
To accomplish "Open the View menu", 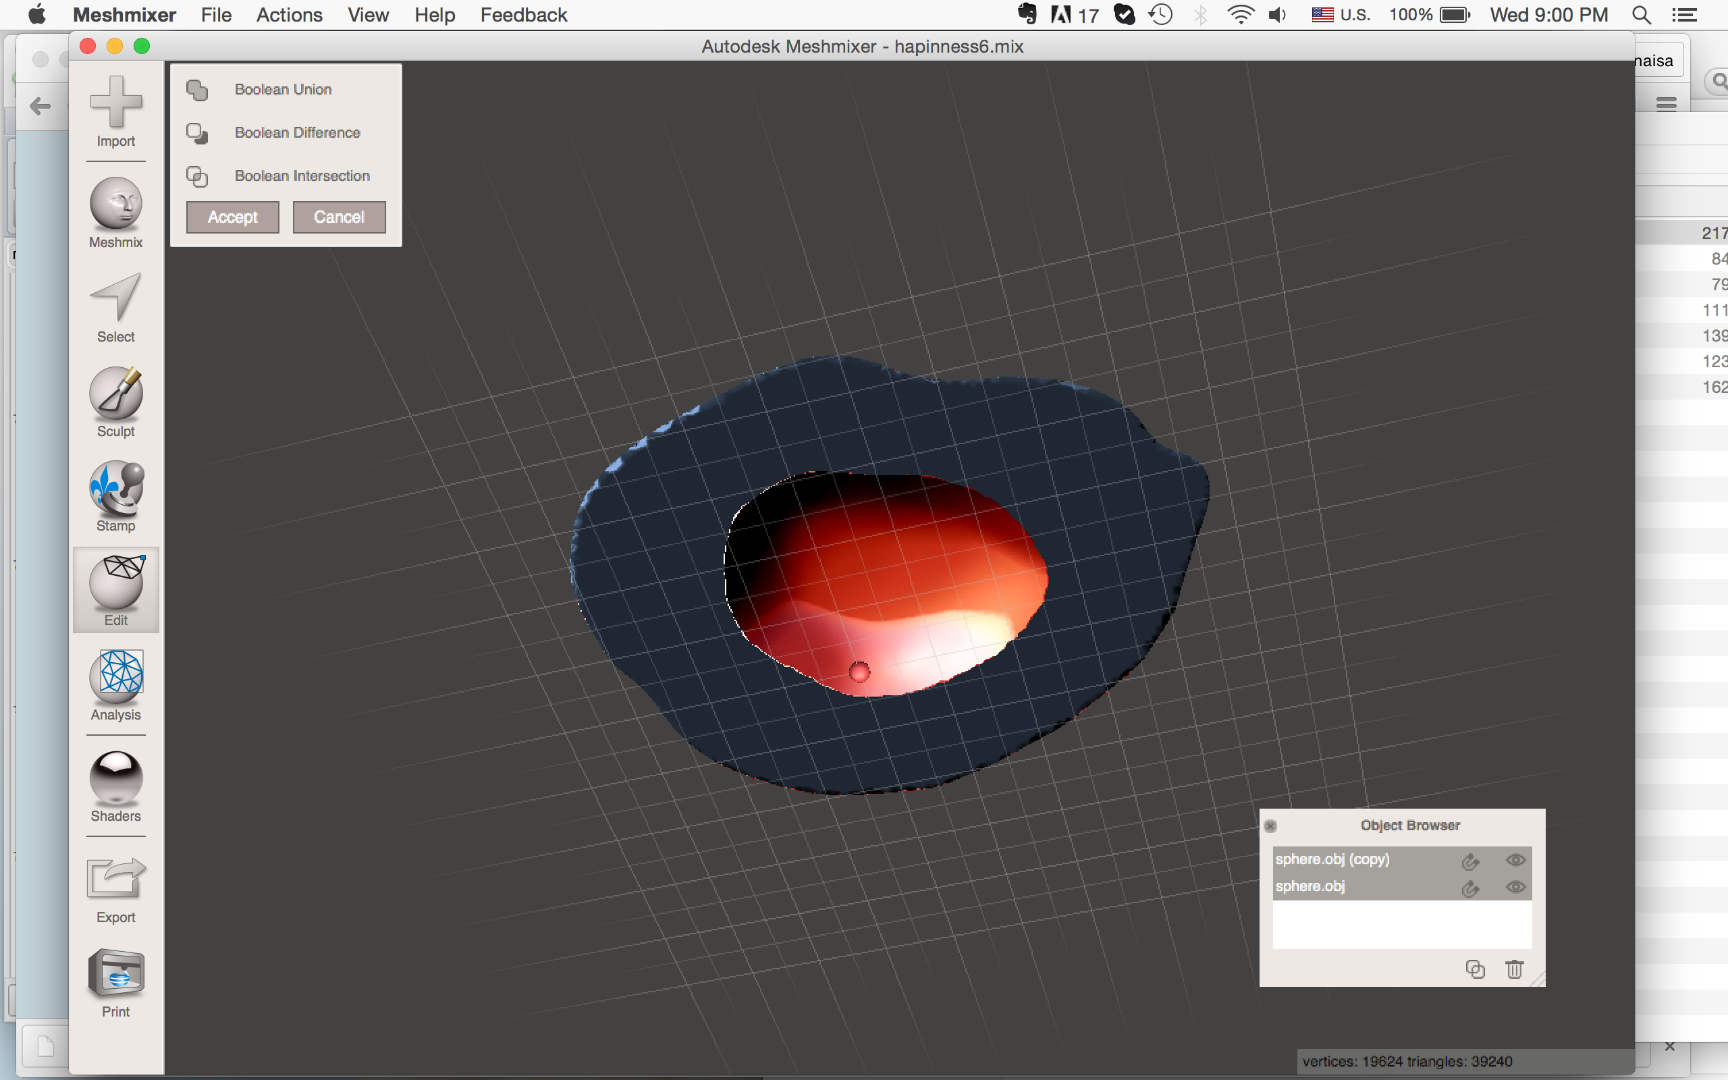I will pos(368,15).
